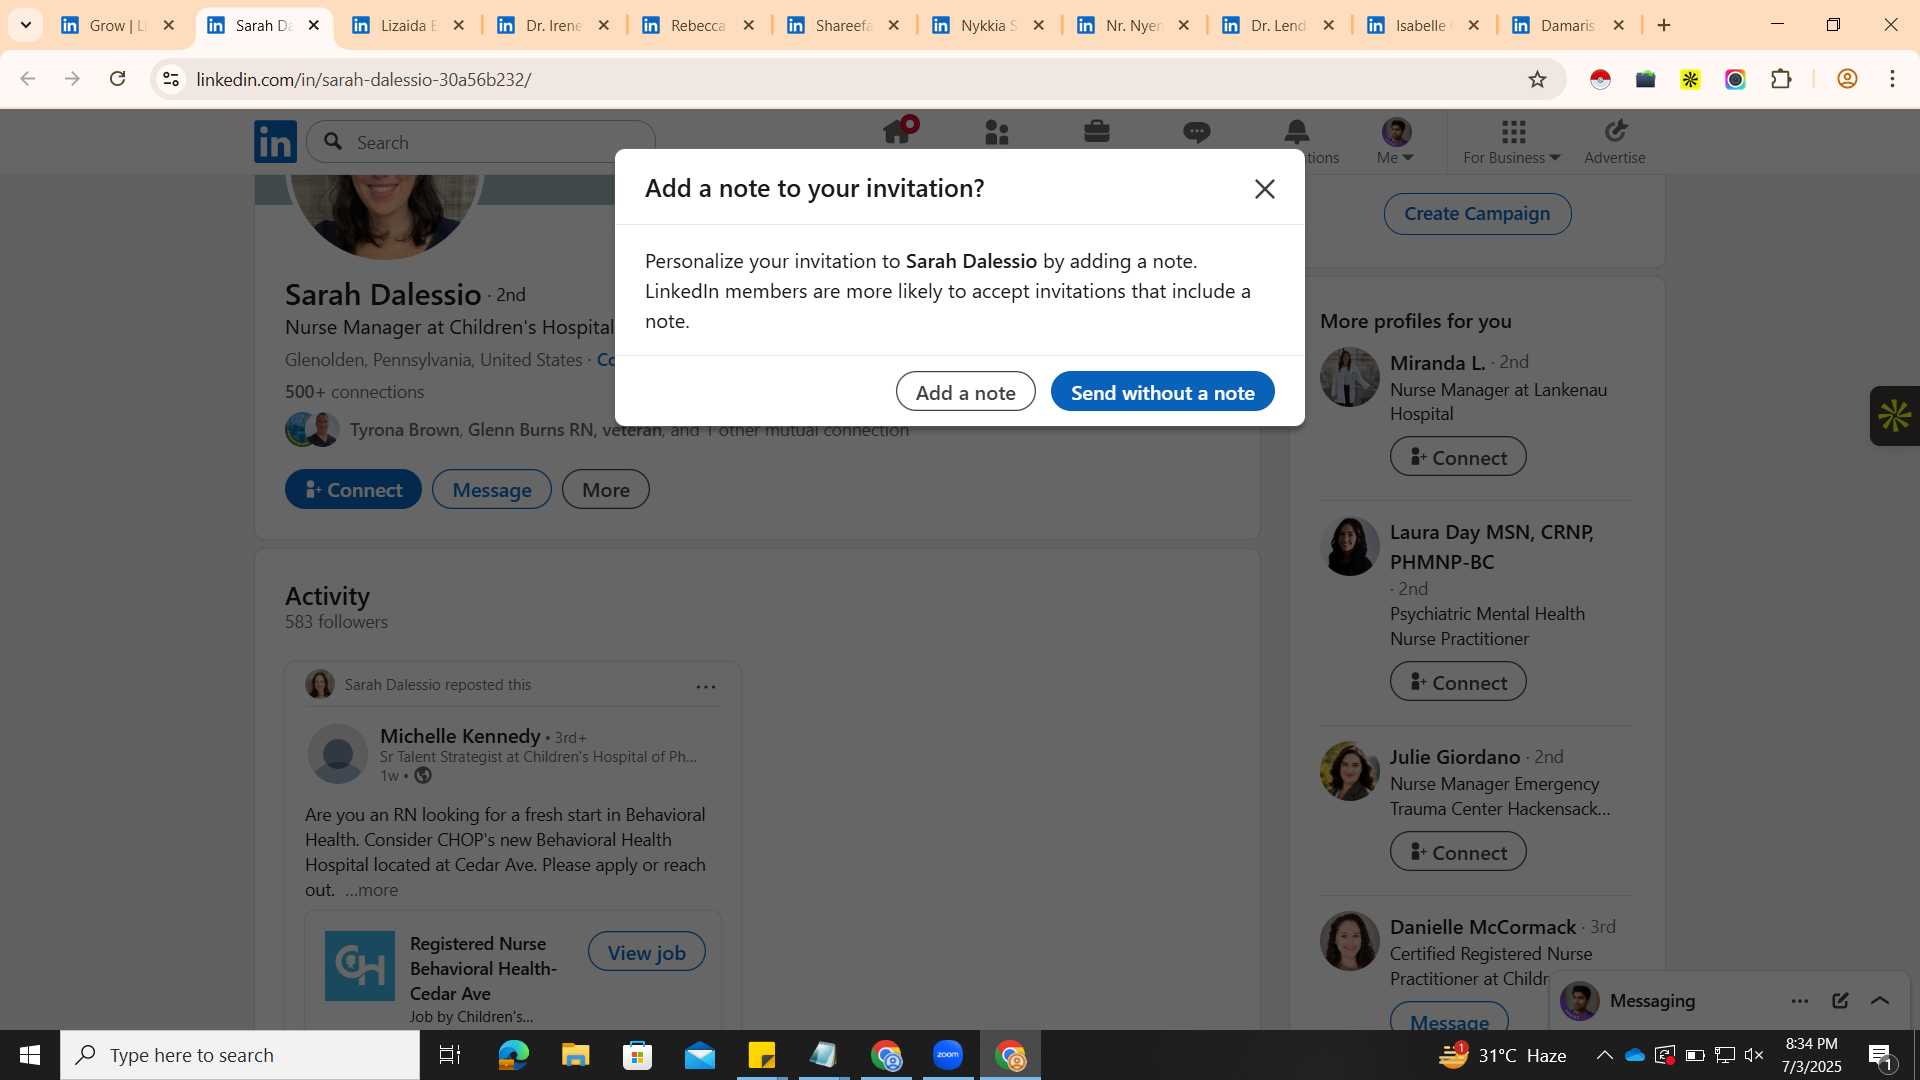This screenshot has width=1920, height=1080.
Task: Open the Notifications bell icon
Action: 1297,132
